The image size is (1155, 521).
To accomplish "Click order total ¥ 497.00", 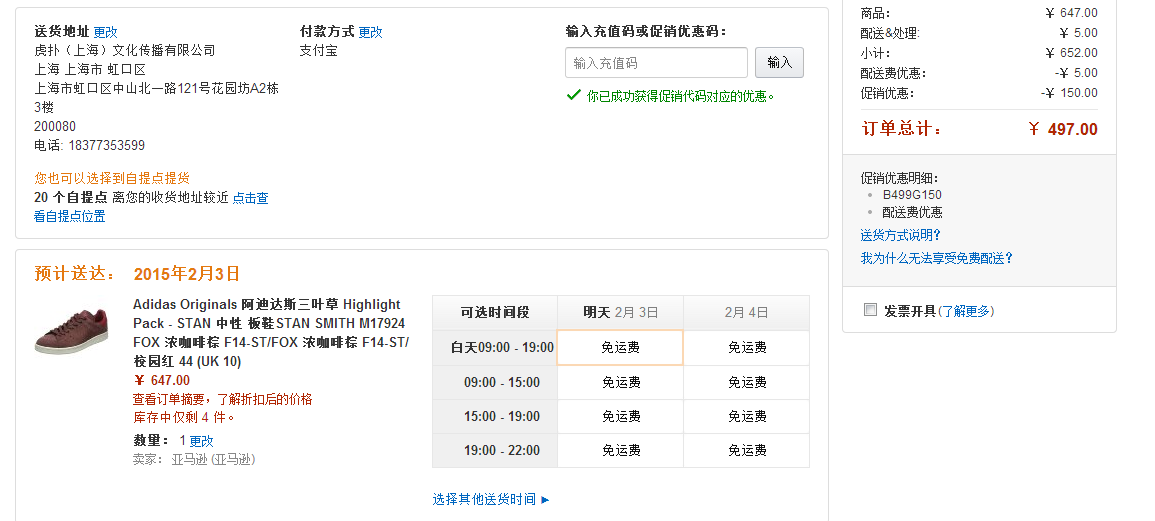I will tap(1063, 129).
